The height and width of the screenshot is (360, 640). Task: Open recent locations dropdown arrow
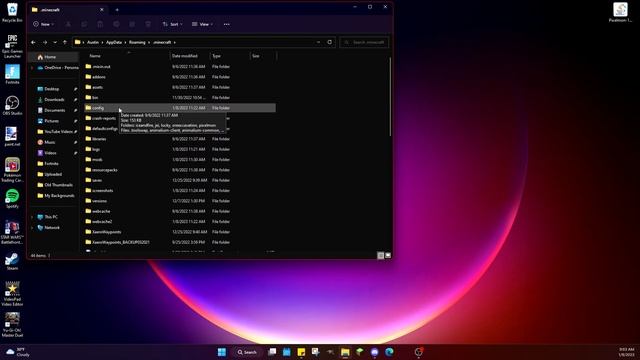pos(55,42)
